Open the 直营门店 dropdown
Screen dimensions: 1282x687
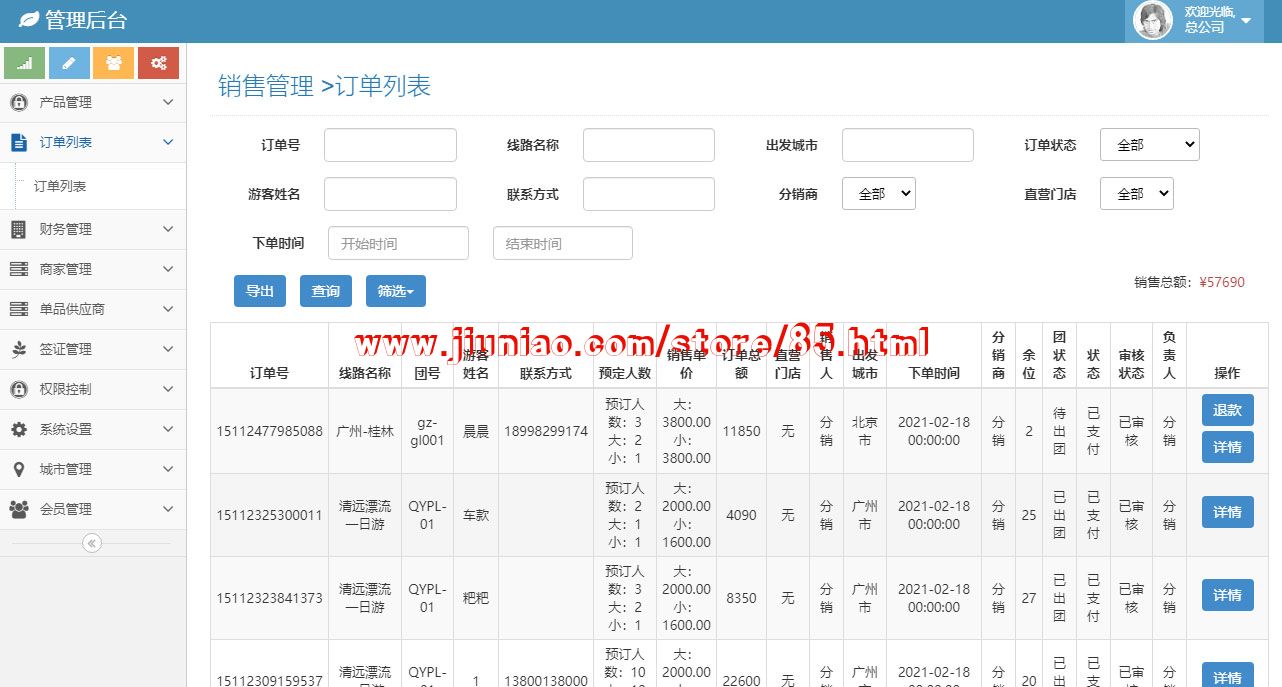point(1136,194)
